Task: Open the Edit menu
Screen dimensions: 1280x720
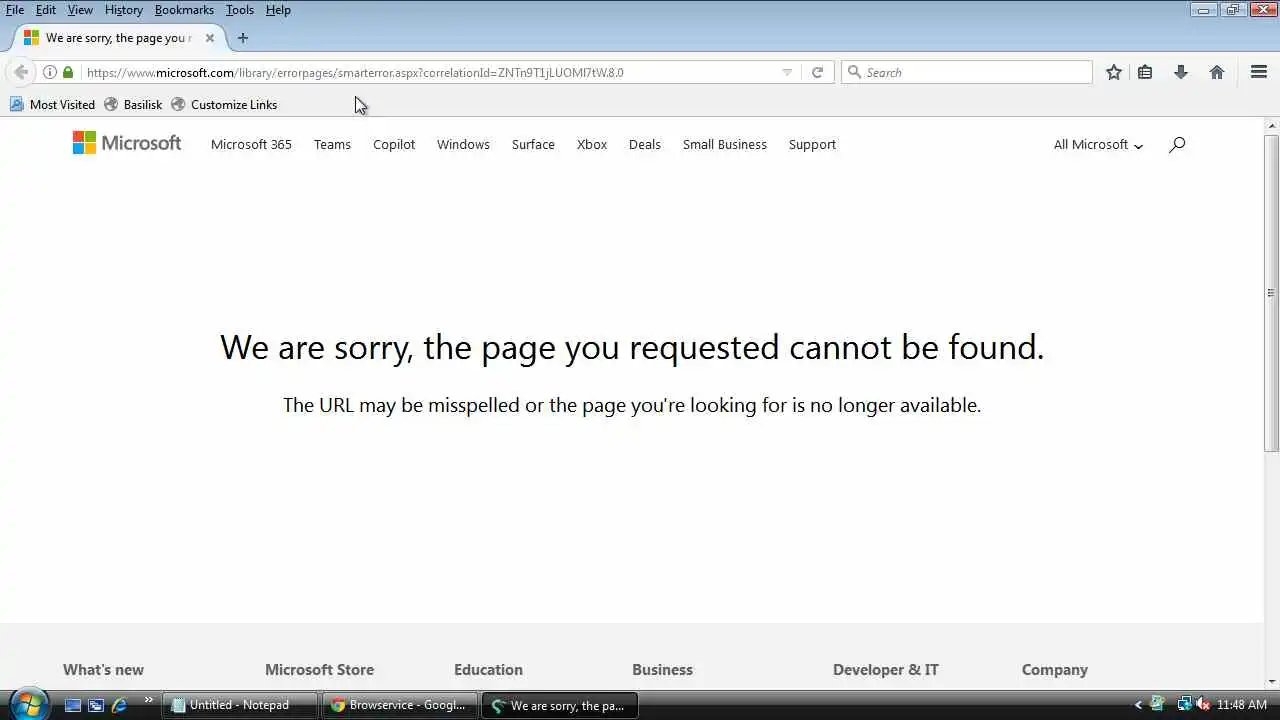Action: point(46,10)
